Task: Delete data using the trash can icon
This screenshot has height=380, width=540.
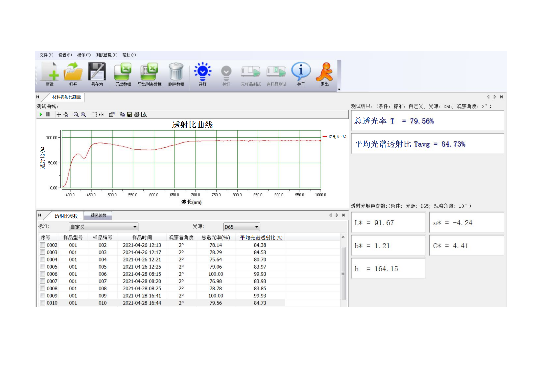Action: pos(176,71)
